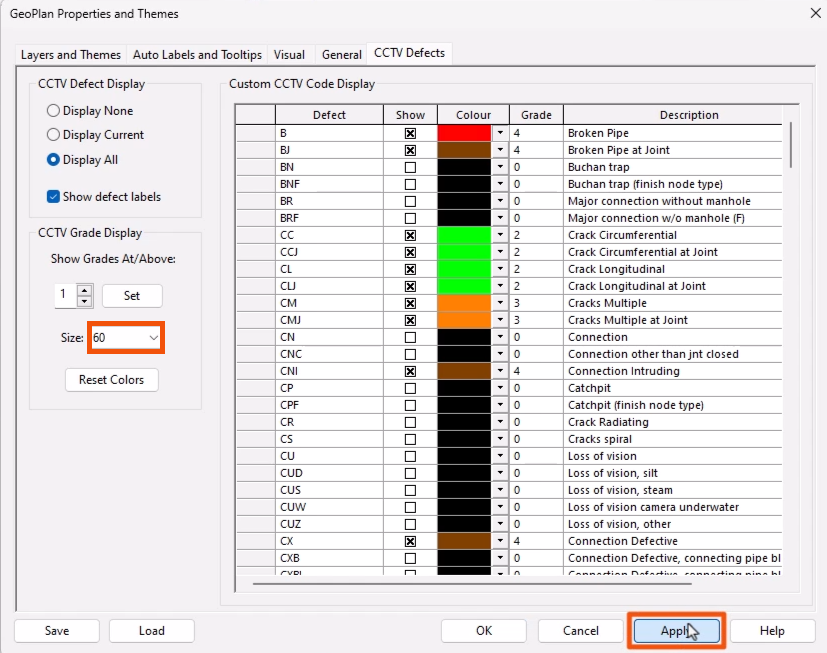Enable Show for the CU defect
This screenshot has width=827, height=653.
pyautogui.click(x=410, y=456)
